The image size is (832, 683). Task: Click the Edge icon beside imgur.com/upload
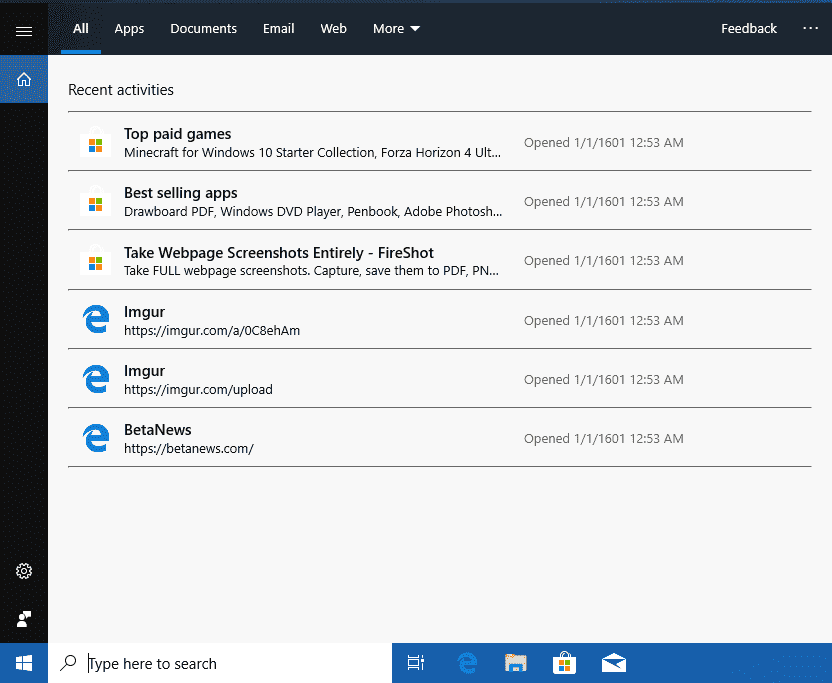coord(96,379)
